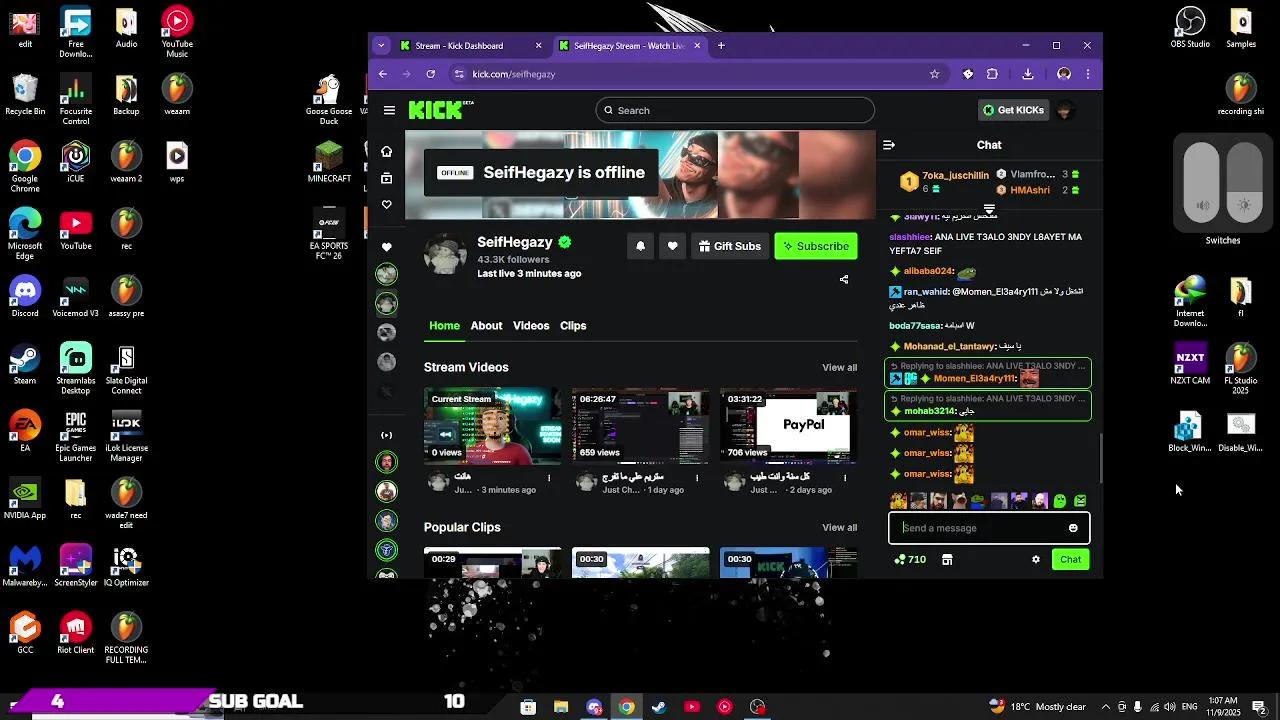Click the slashhiee username in chat
This screenshot has height=720, width=1280.
point(910,237)
